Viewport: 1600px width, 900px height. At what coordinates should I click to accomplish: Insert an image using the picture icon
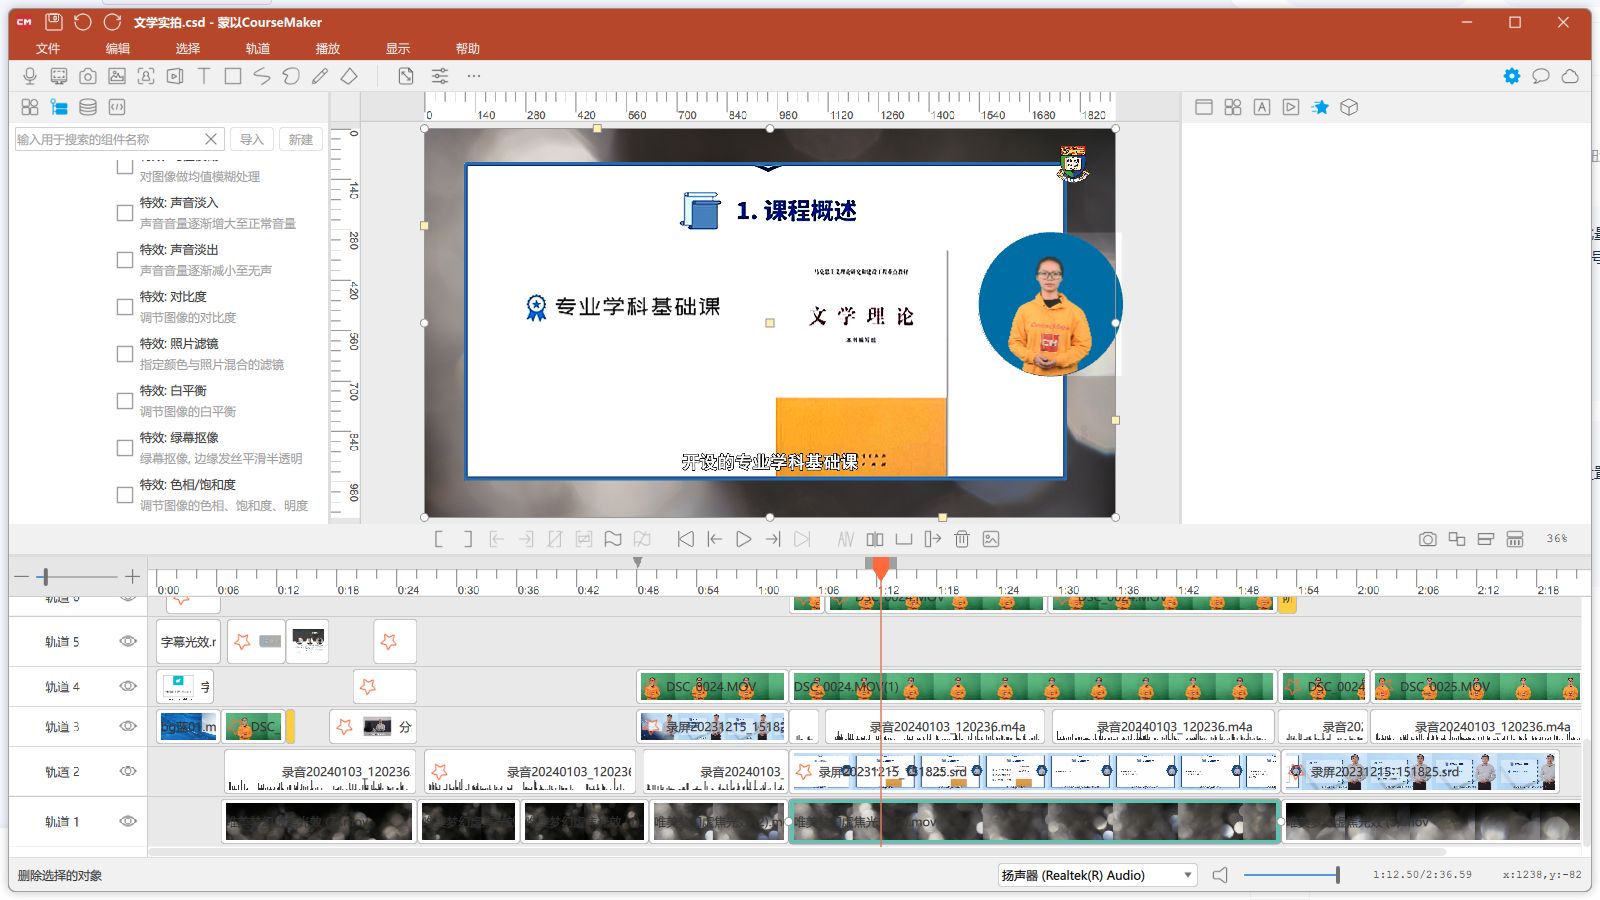[117, 76]
